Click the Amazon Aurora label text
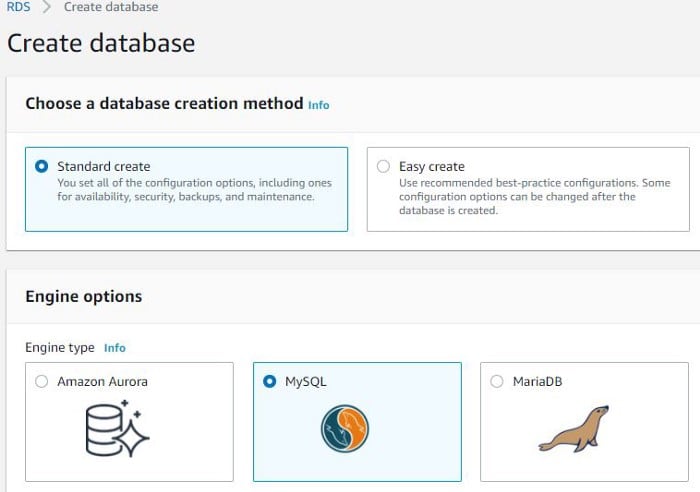This screenshot has width=700, height=492. click(102, 382)
